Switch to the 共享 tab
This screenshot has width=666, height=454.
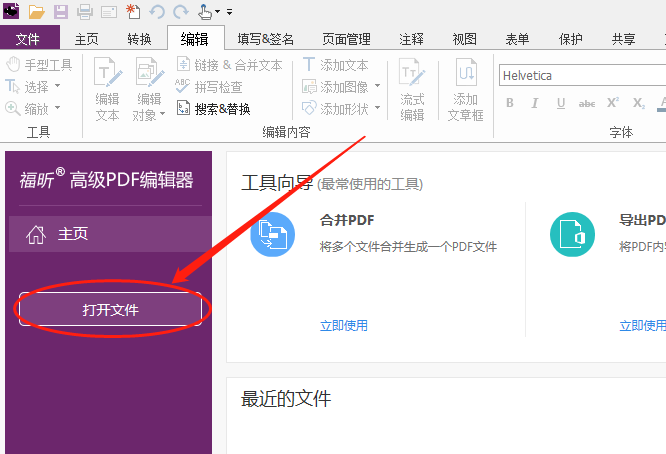(624, 39)
